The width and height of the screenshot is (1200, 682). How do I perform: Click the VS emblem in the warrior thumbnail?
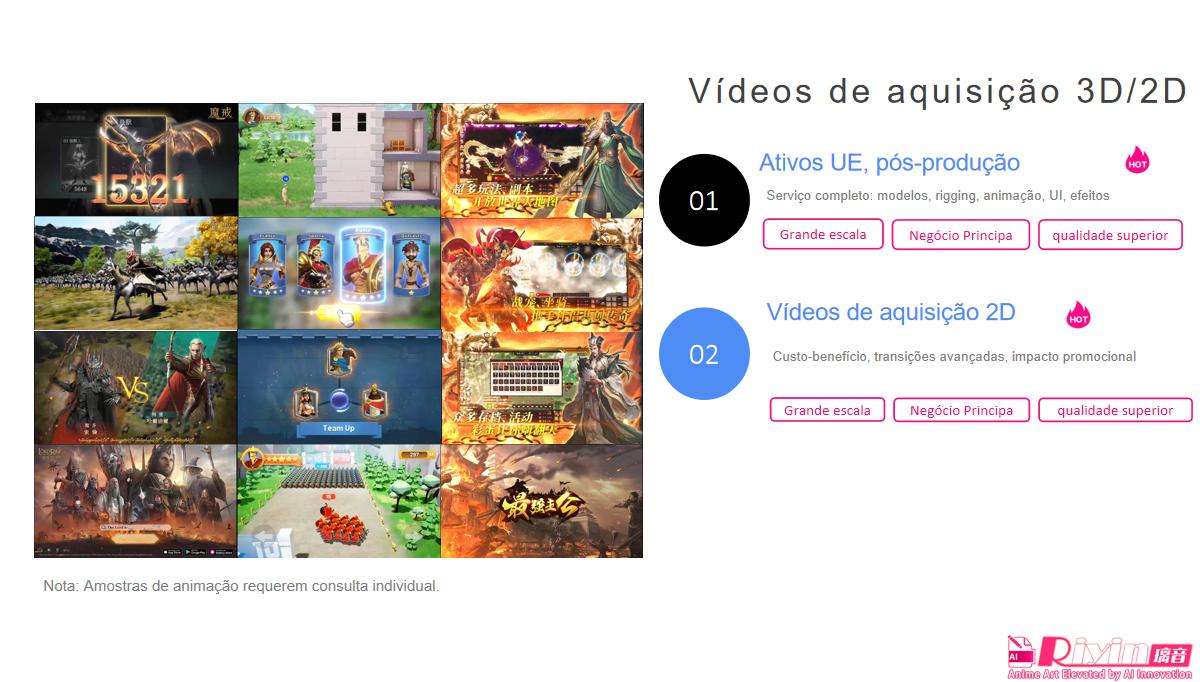pos(135,387)
